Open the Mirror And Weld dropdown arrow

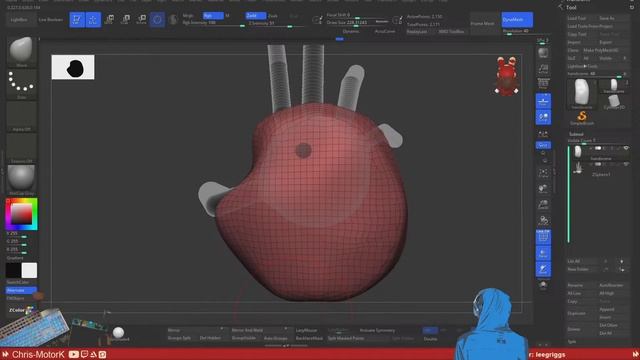286,329
